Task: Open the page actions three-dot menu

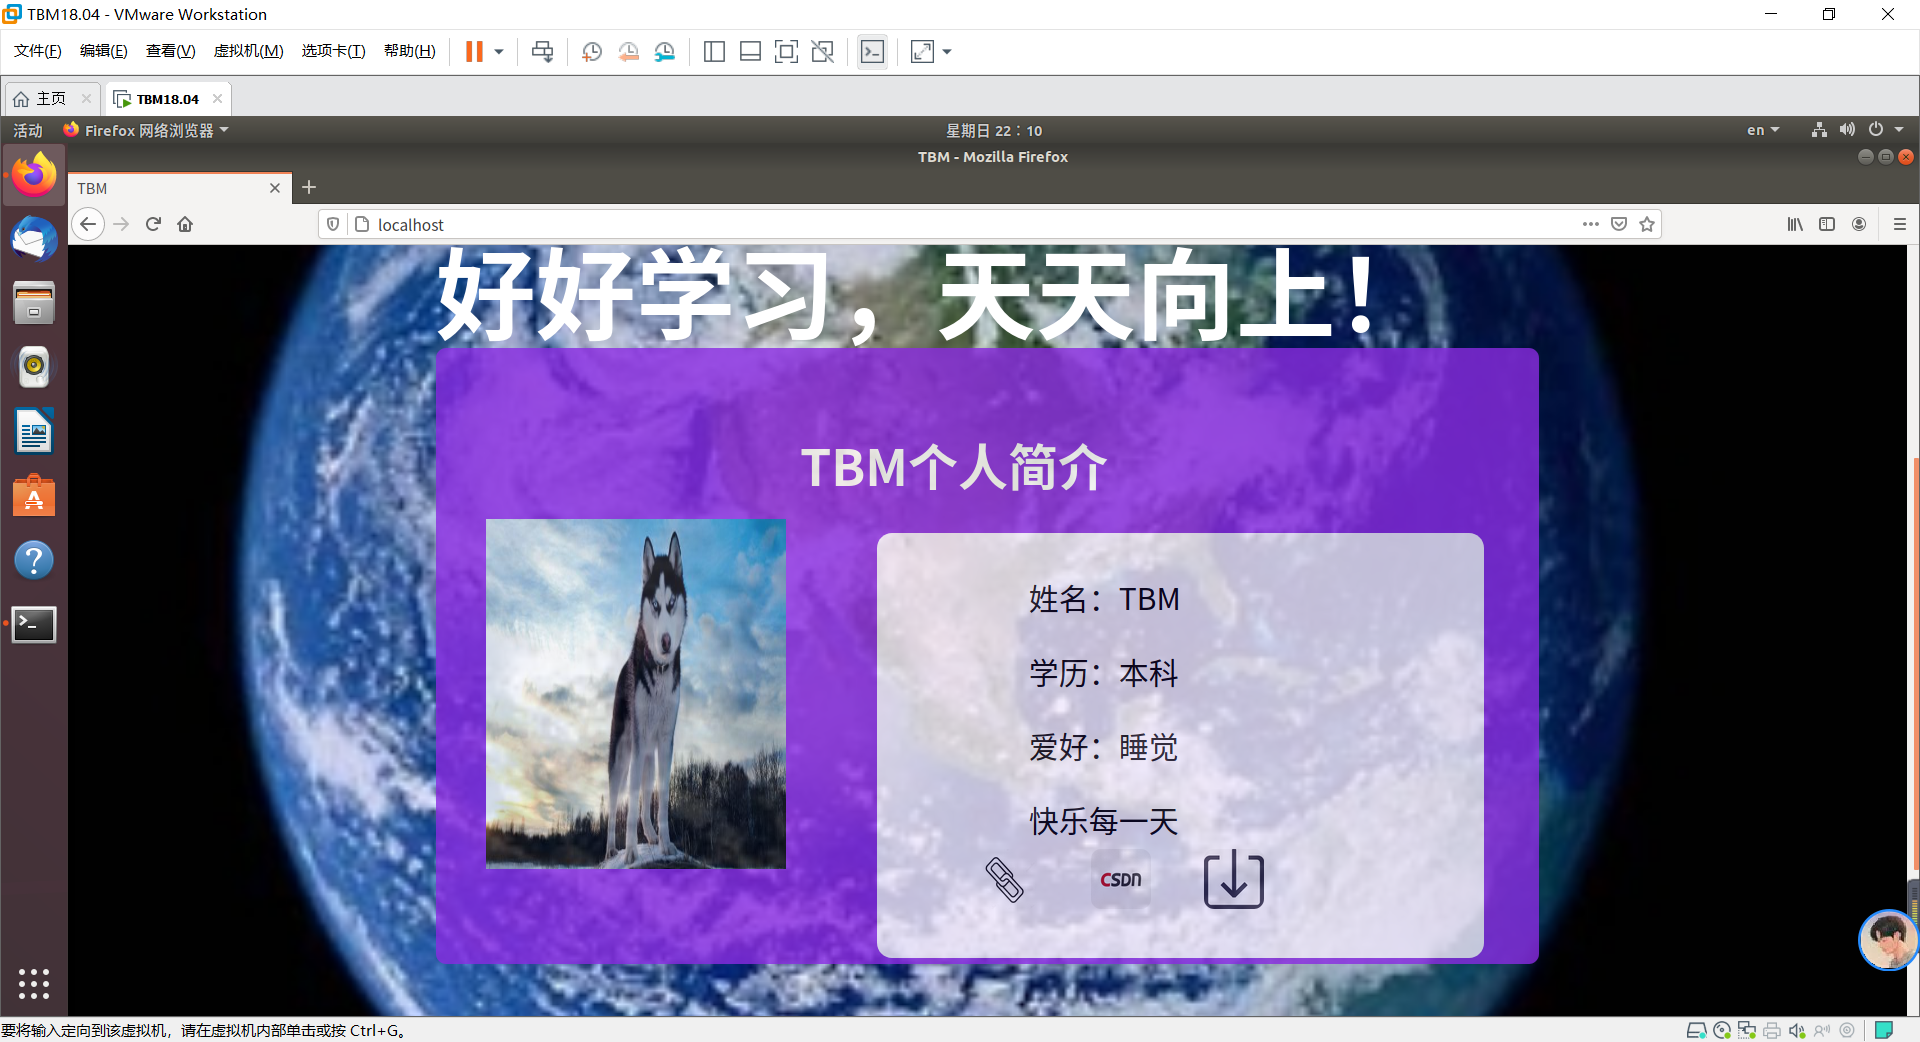Action: [x=1591, y=224]
